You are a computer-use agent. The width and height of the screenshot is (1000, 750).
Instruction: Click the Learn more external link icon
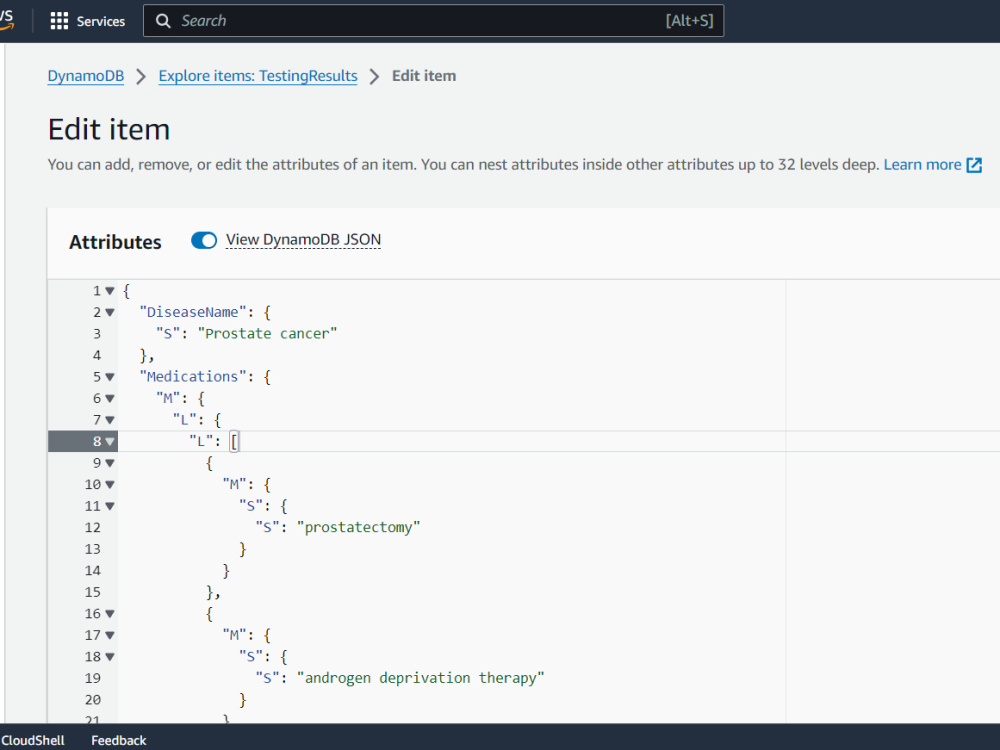[974, 165]
